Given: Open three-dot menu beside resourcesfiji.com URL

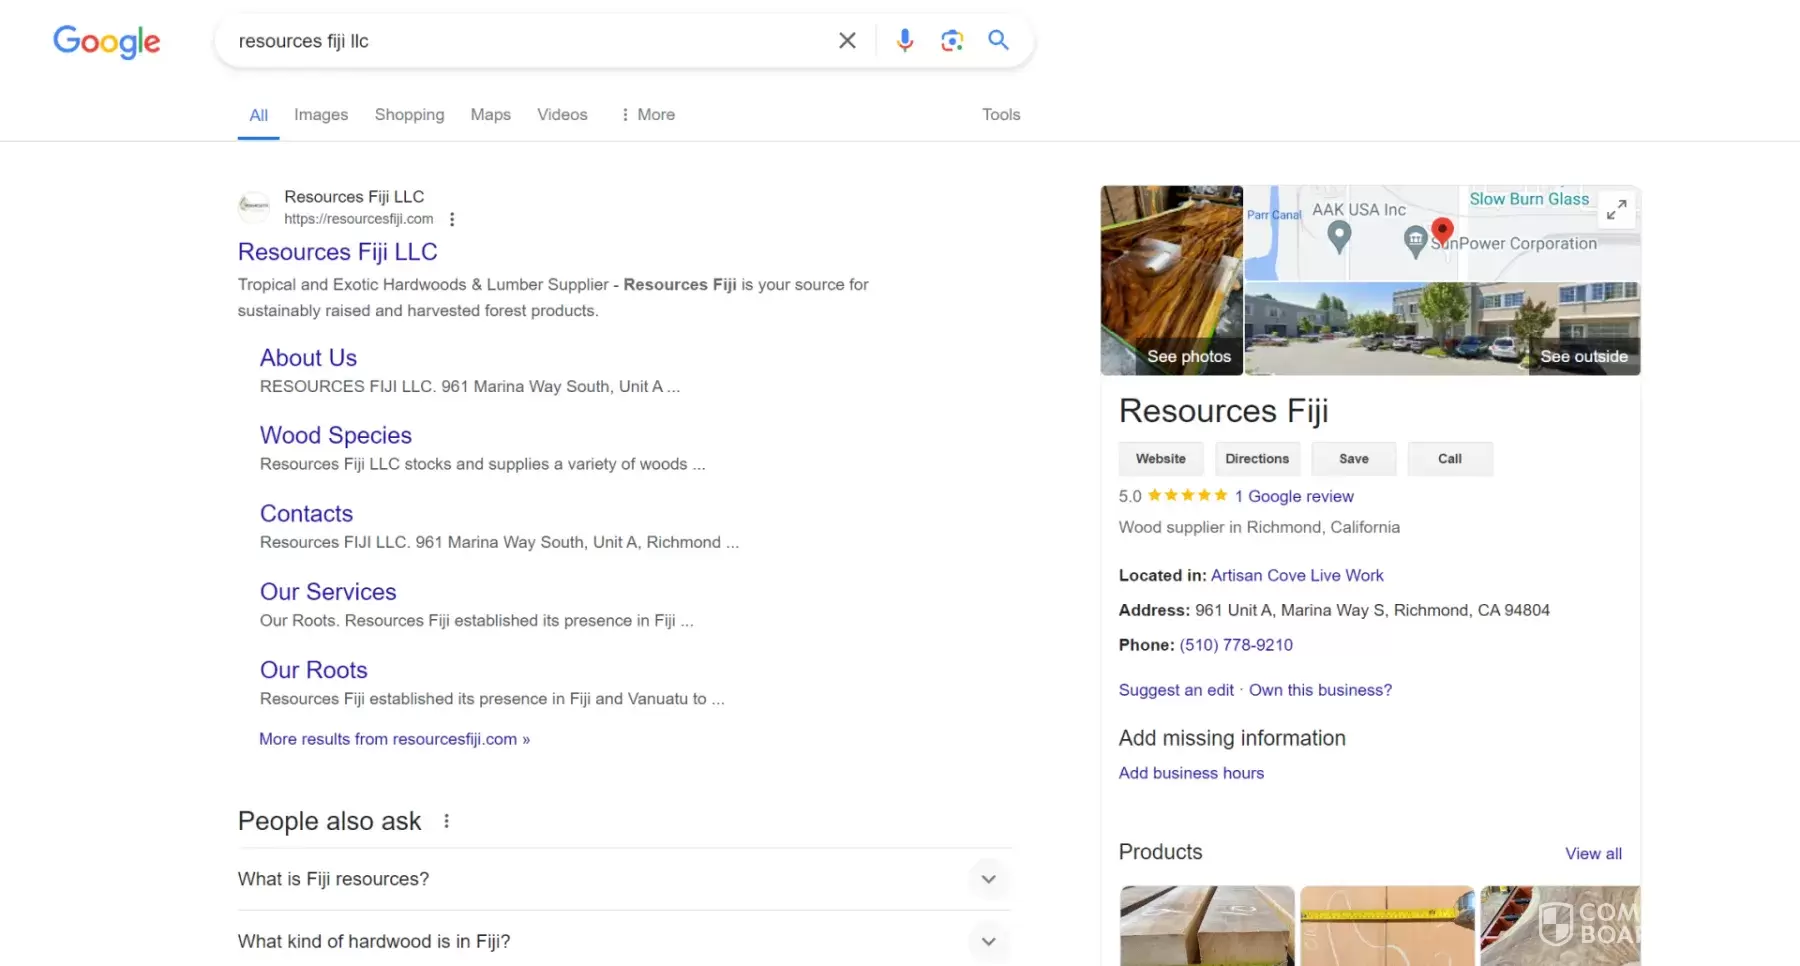Looking at the screenshot, I should (452, 220).
